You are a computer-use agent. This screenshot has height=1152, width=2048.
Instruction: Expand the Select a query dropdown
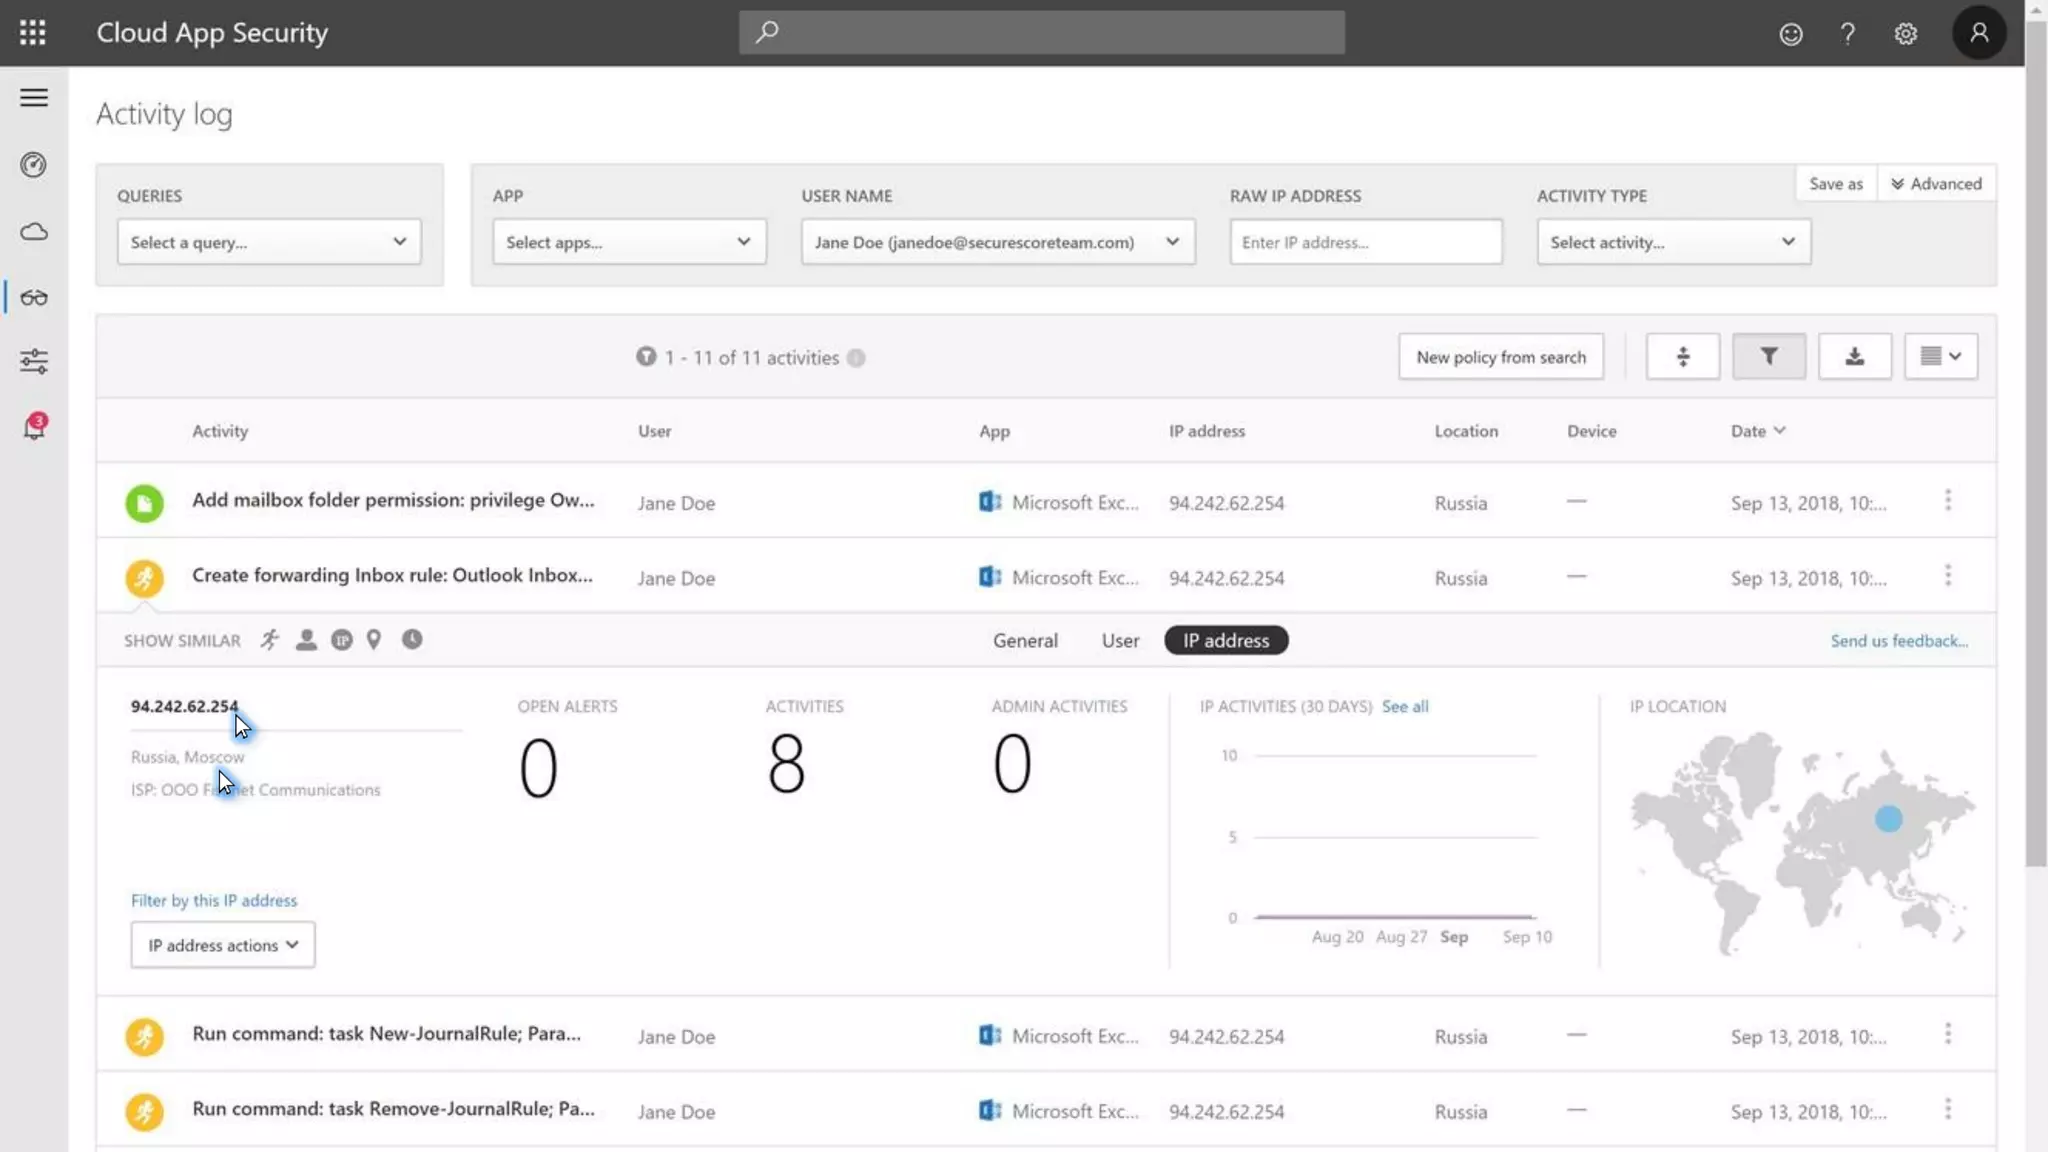point(268,242)
